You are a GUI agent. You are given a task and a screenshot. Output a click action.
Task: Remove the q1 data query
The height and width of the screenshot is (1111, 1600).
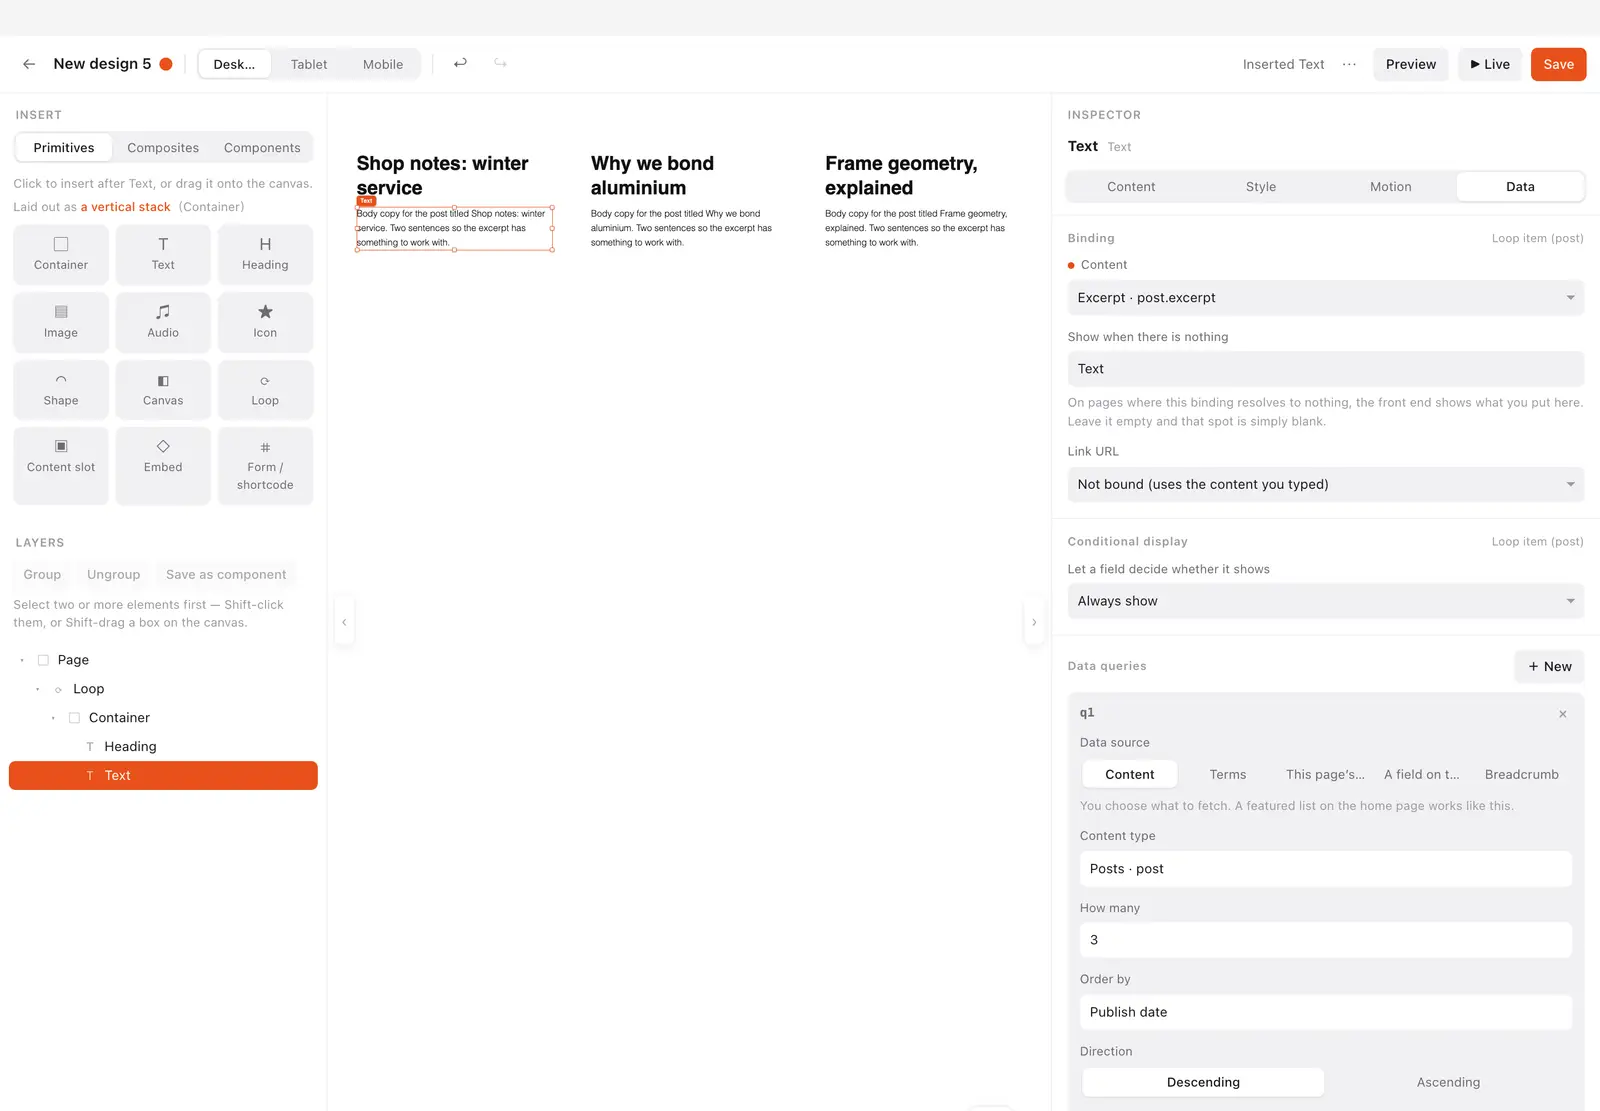(x=1562, y=714)
